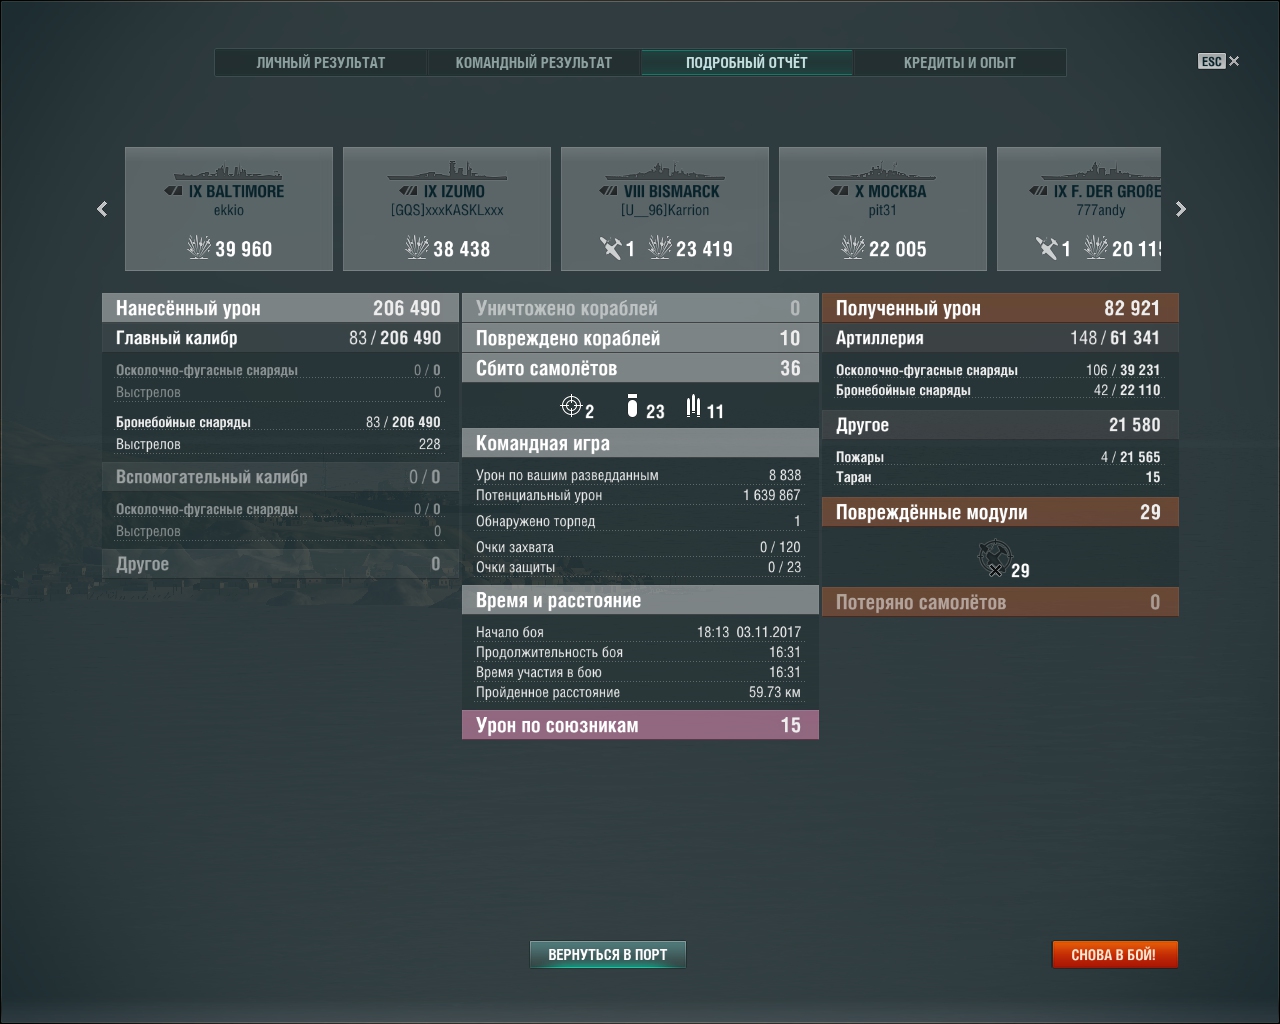The height and width of the screenshot is (1024, 1280).
Task: Click Снова в бой! button
Action: pyautogui.click(x=1114, y=955)
